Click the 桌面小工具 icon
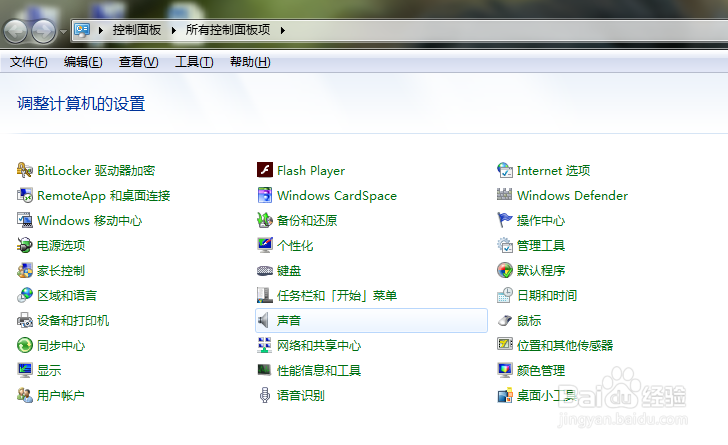Image resolution: width=728 pixels, height=445 pixels. coord(505,396)
